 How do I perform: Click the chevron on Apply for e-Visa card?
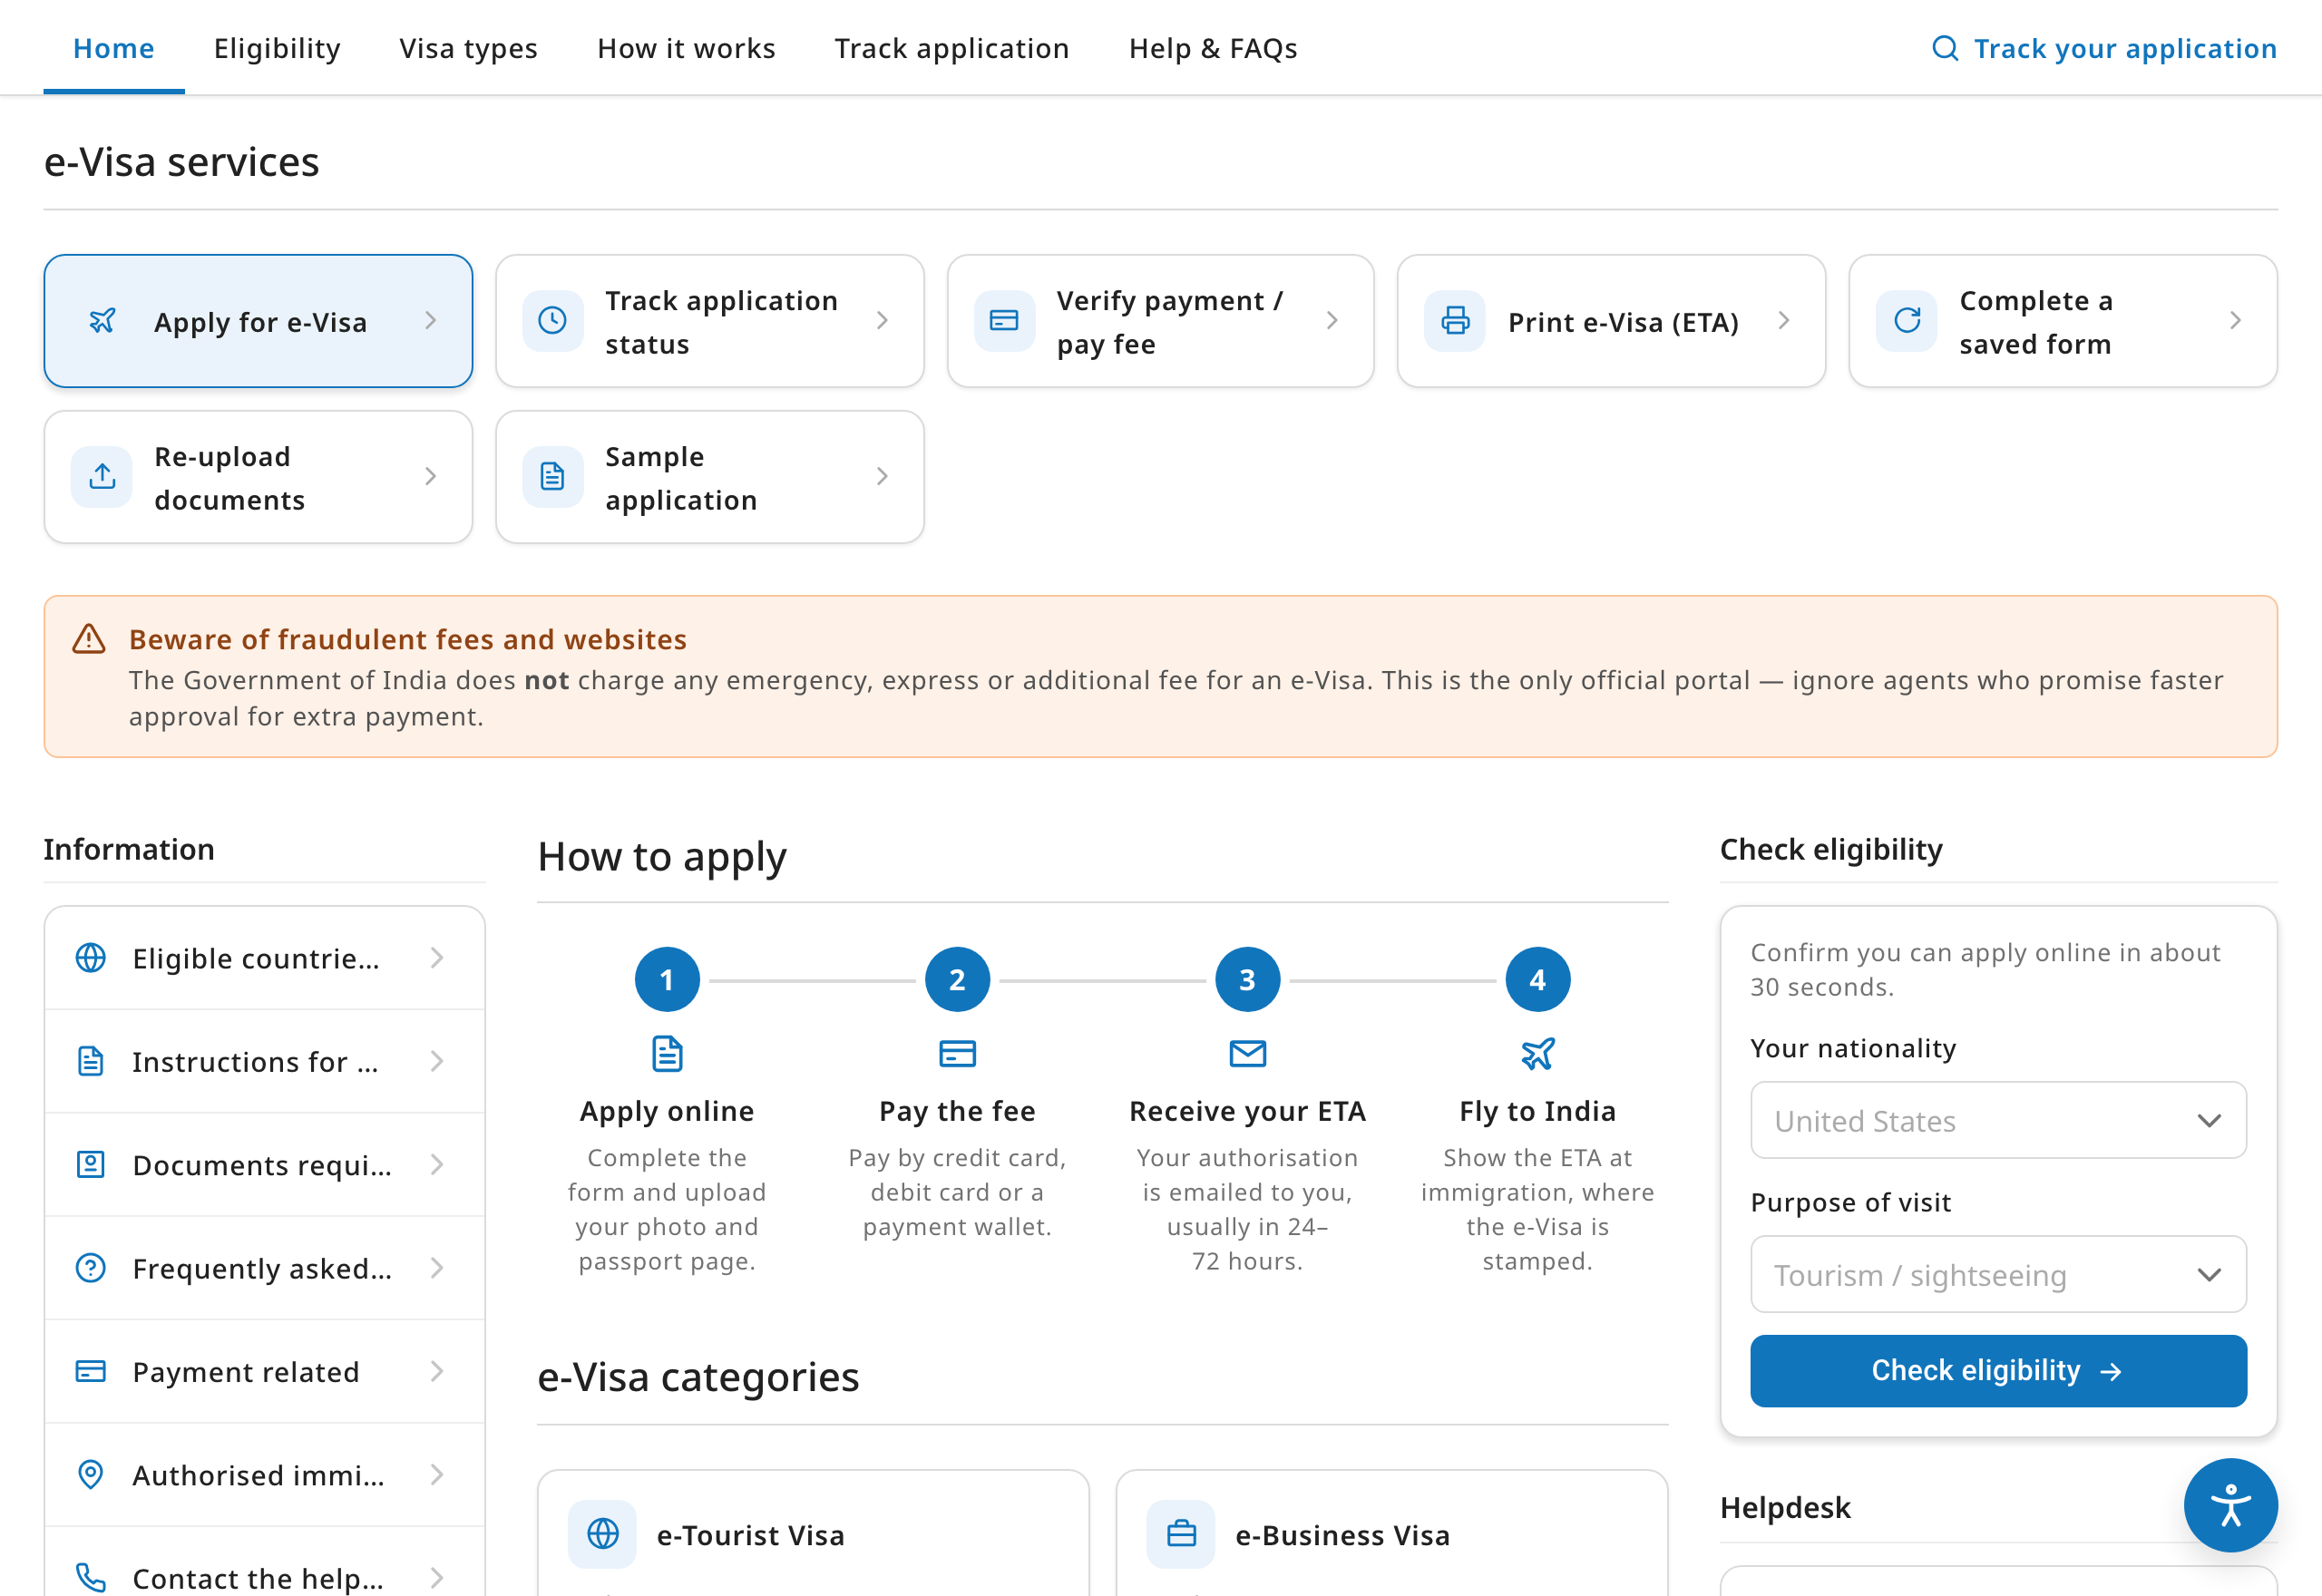click(x=431, y=321)
